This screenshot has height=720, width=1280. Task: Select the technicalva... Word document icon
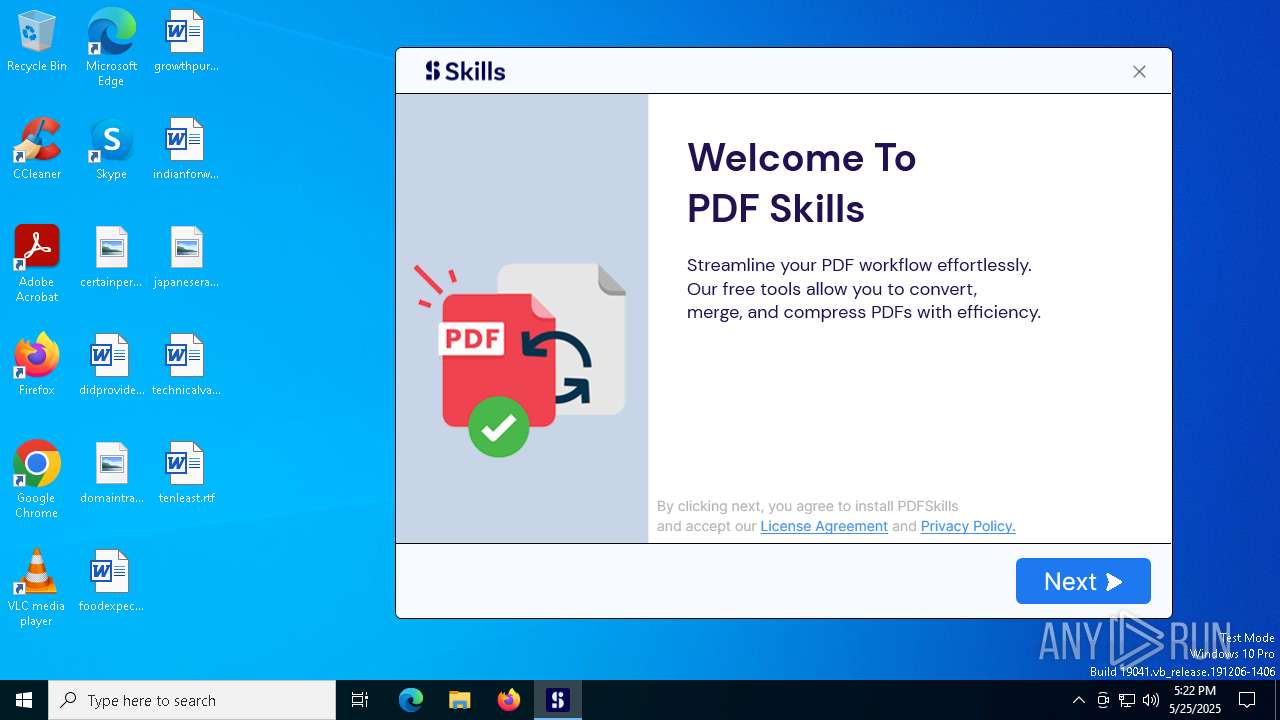point(186,366)
